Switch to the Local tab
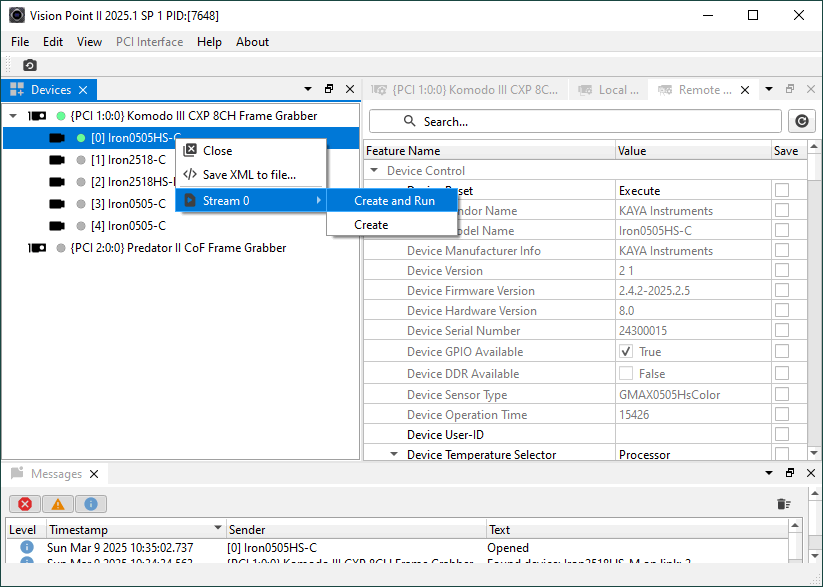The image size is (823, 587). pos(610,90)
